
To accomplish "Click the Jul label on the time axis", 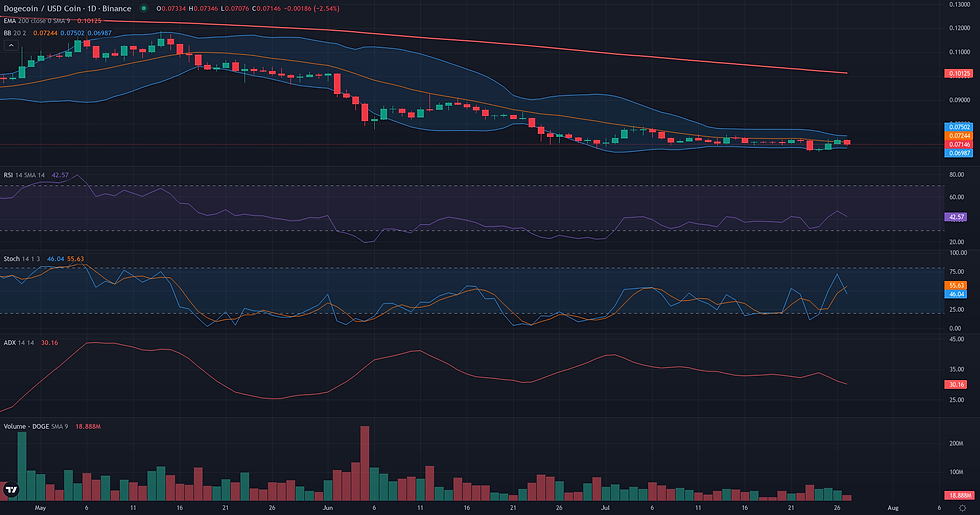I will [x=605, y=508].
